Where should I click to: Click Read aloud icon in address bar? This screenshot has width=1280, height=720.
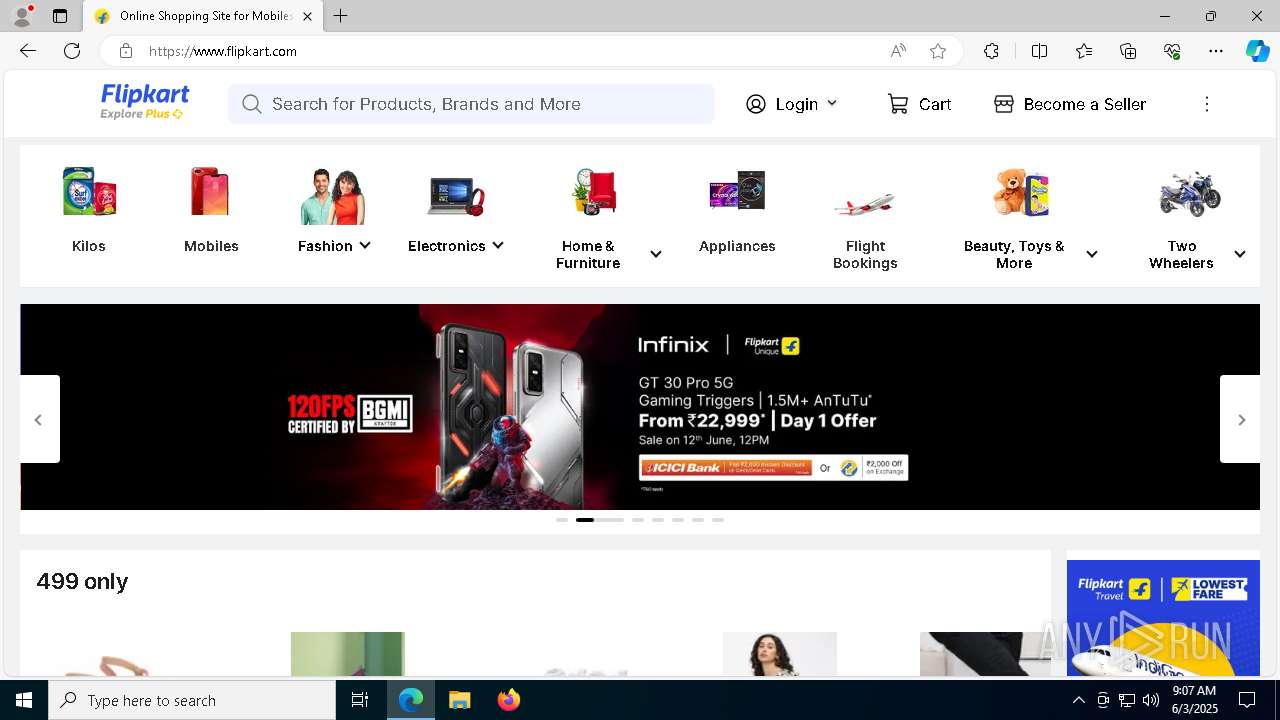click(898, 51)
